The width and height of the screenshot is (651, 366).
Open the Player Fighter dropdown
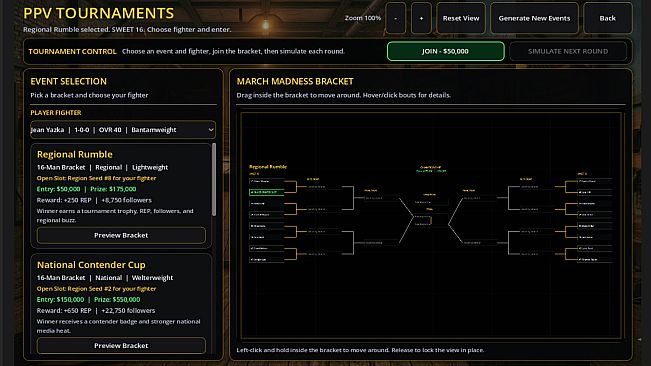[123, 130]
